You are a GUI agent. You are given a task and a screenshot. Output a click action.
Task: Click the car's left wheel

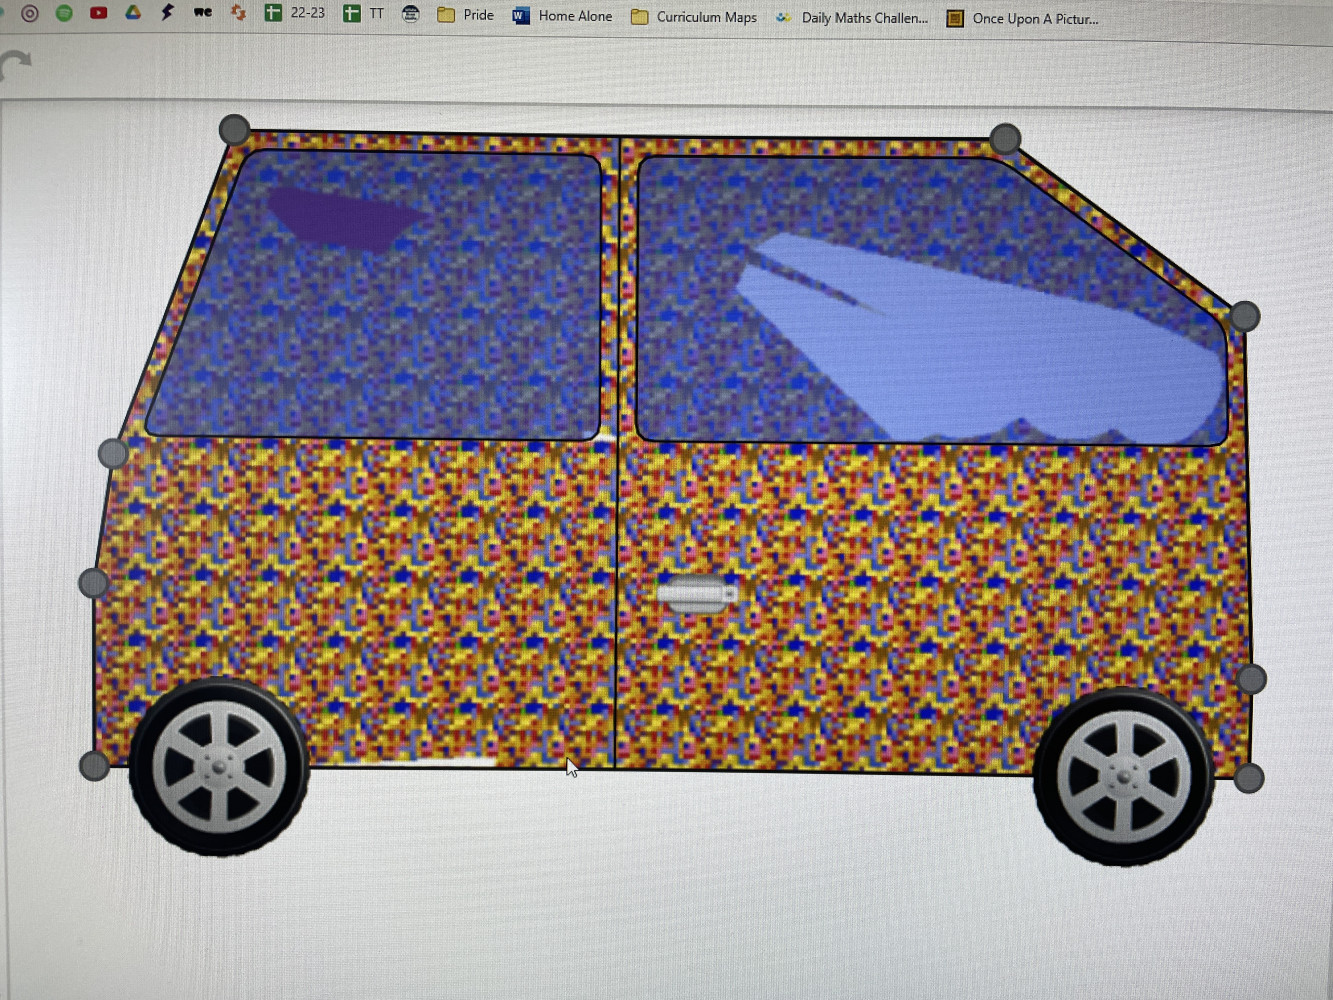tap(219, 767)
